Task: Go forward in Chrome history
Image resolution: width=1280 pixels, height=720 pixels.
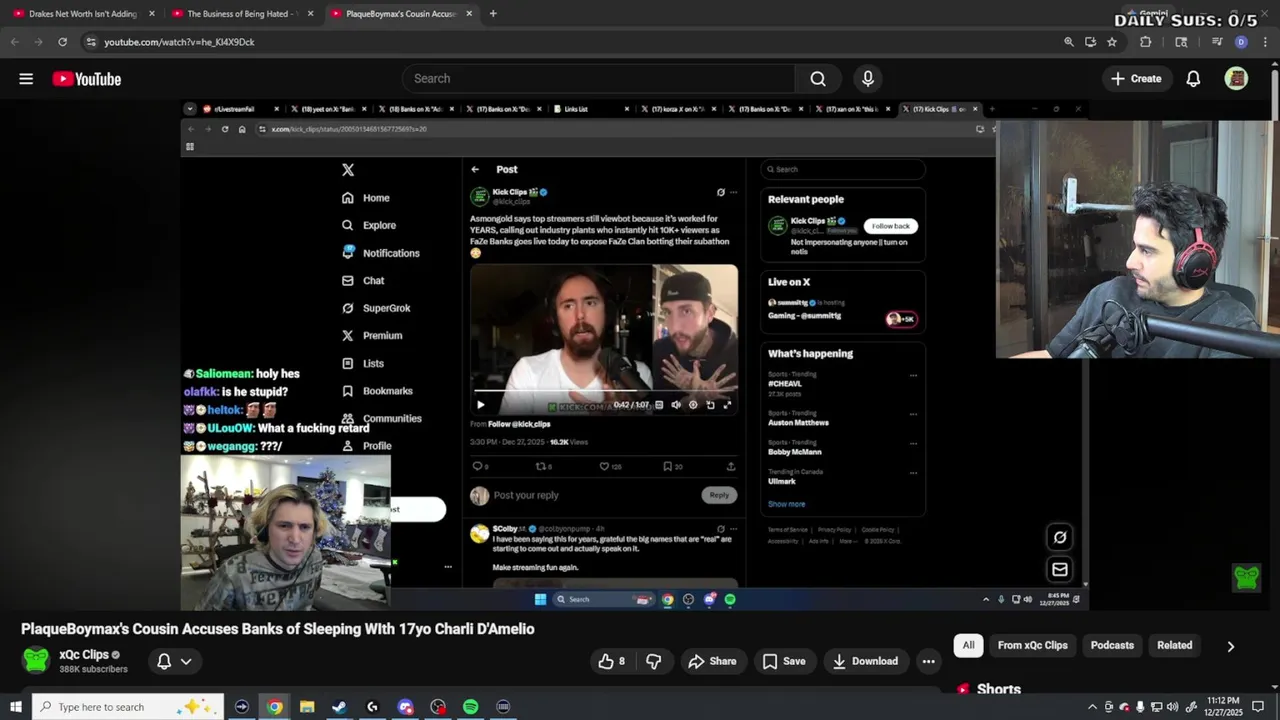Action: (38, 42)
